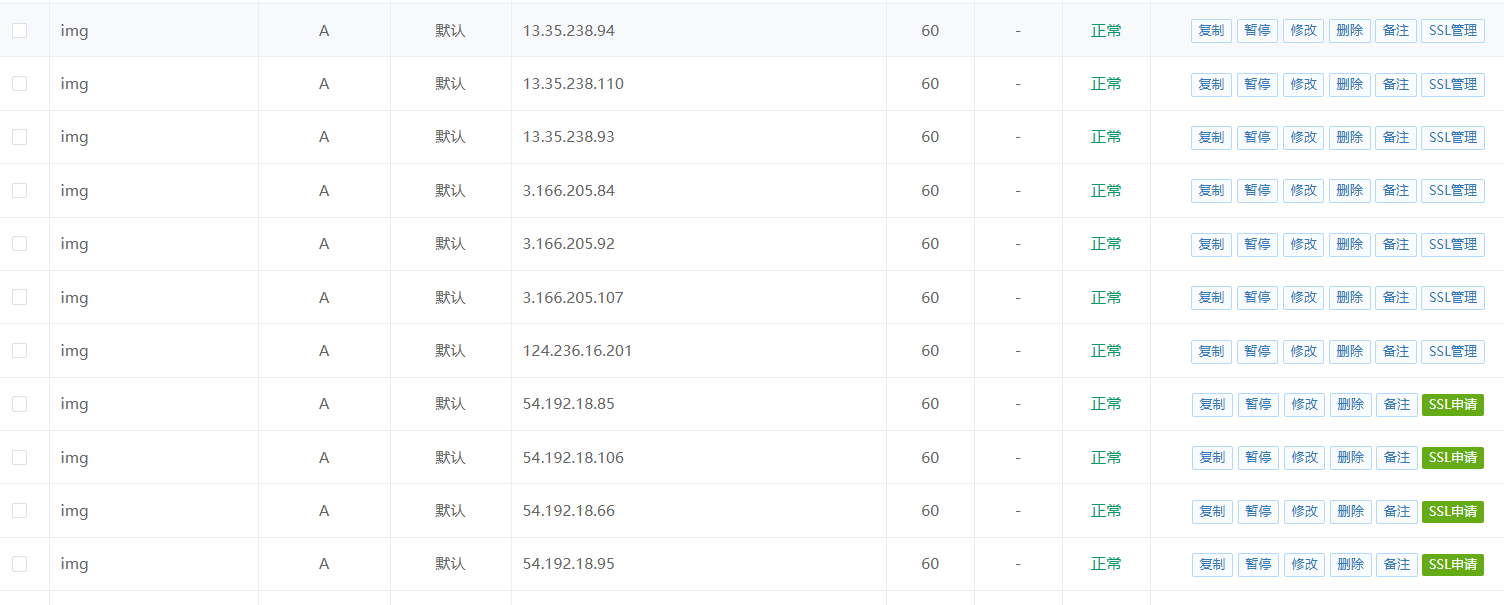Click 暂停 for record 54.192.18.95
This screenshot has height=605, width=1504.
point(1258,564)
